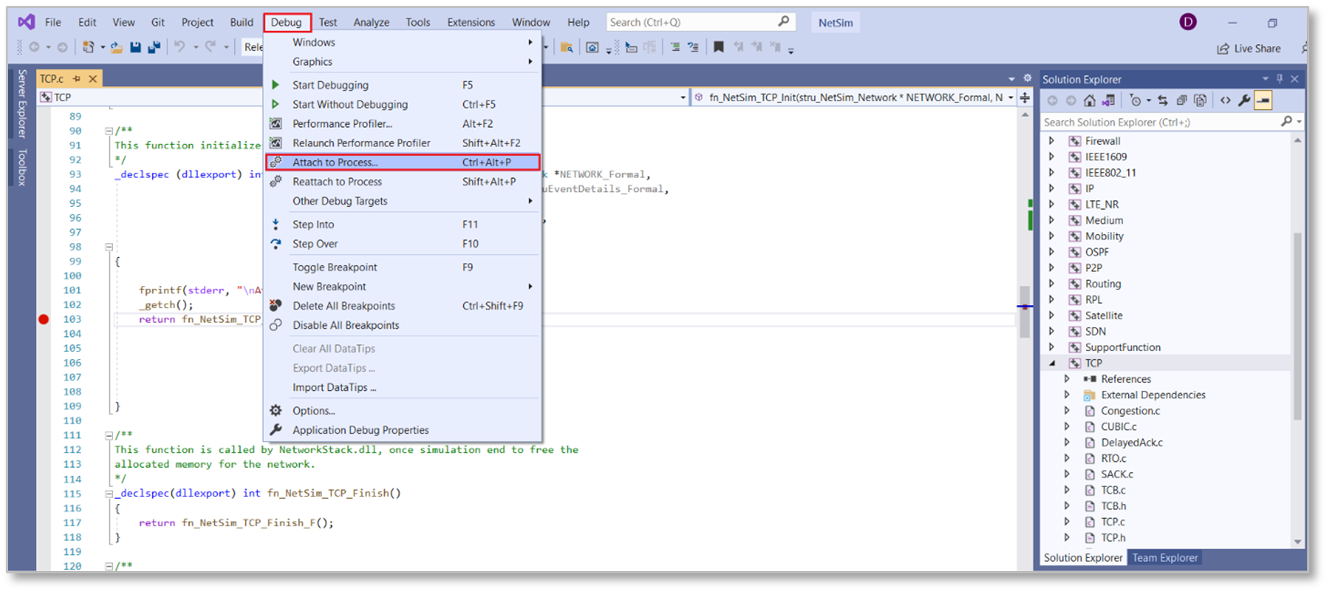Open the Windows submenu in Debug menu
This screenshot has height=592, width=1328.
tap(402, 42)
